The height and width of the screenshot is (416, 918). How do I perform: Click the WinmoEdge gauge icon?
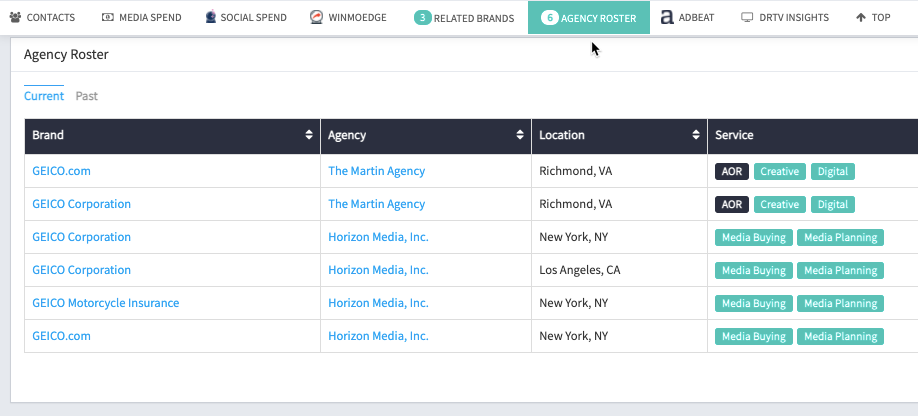316,17
